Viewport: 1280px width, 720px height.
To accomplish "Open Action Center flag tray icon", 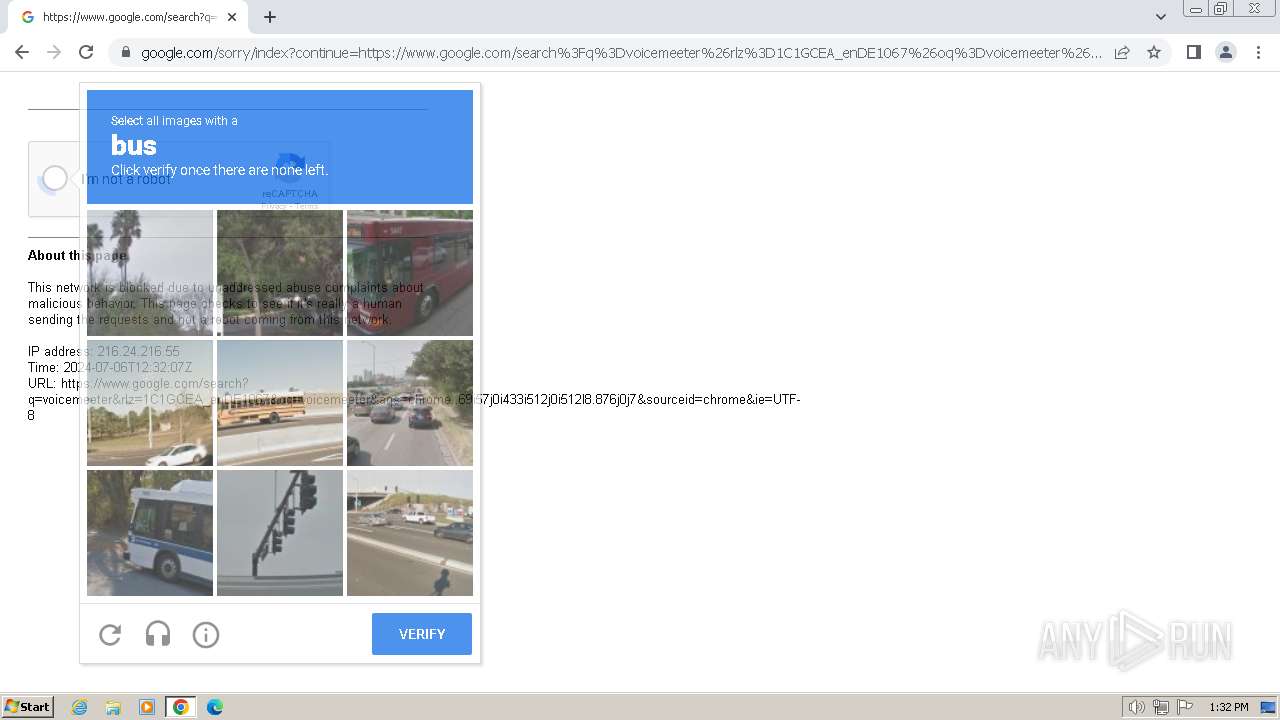I will (x=1185, y=707).
